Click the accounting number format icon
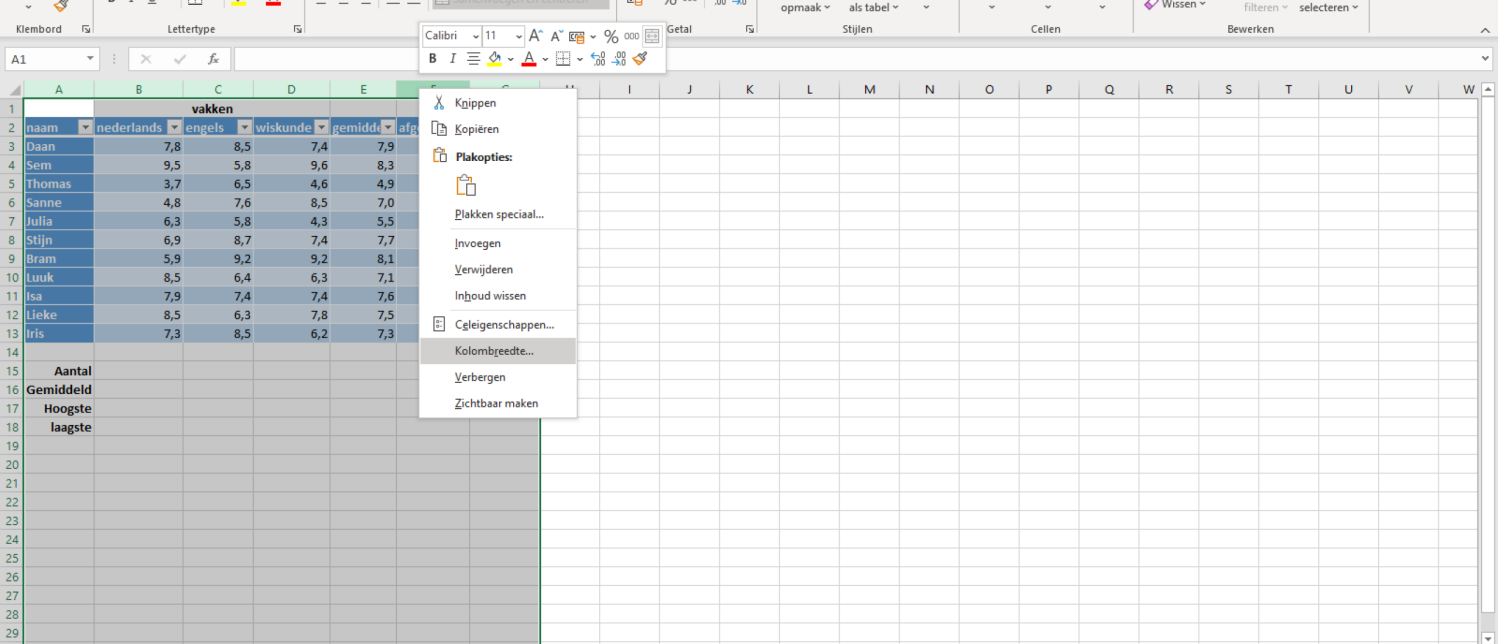Image resolution: width=1498 pixels, height=644 pixels. 578,36
